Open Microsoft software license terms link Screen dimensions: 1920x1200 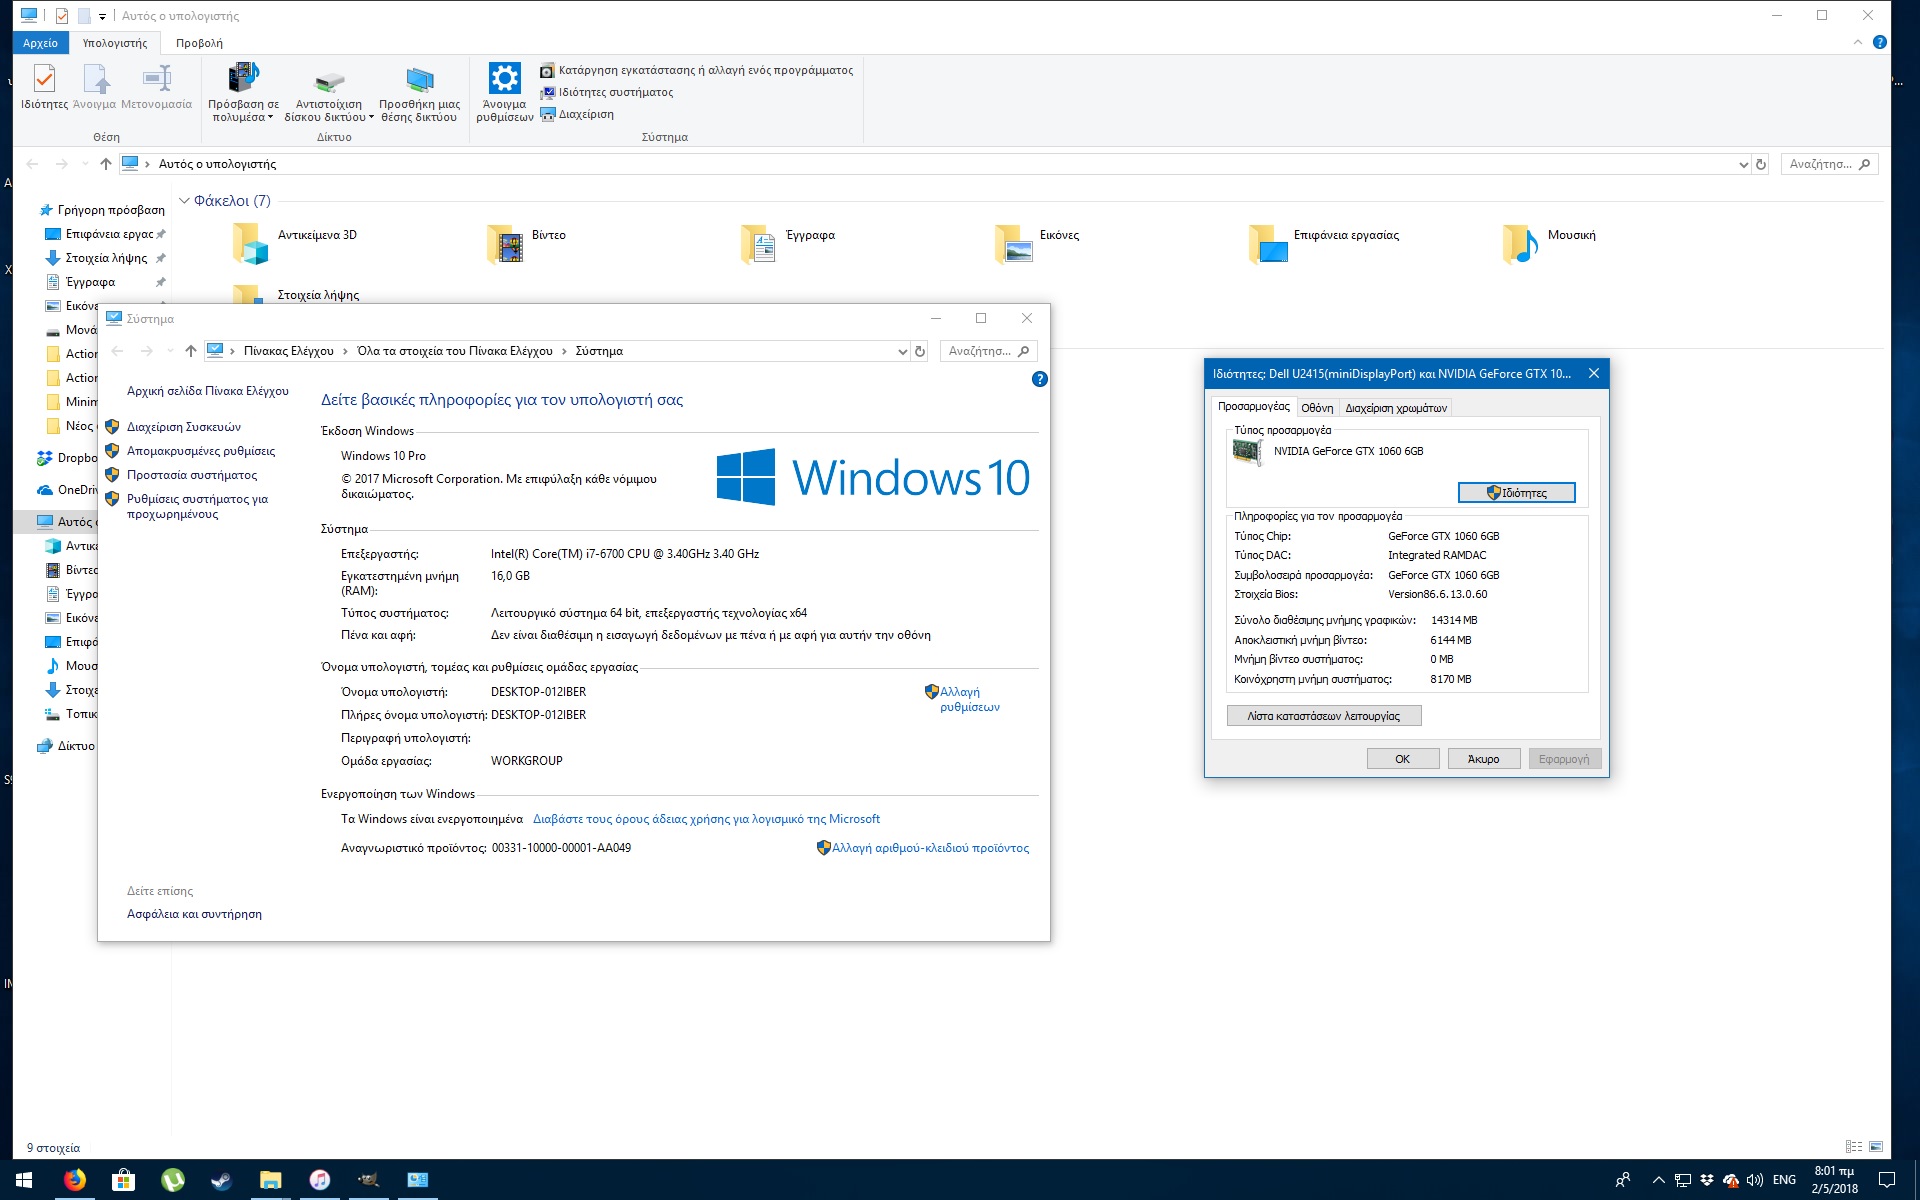click(706, 819)
